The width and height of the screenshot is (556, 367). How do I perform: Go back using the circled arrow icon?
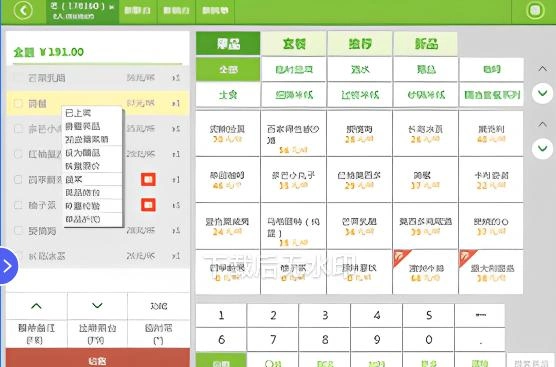(x=23, y=11)
